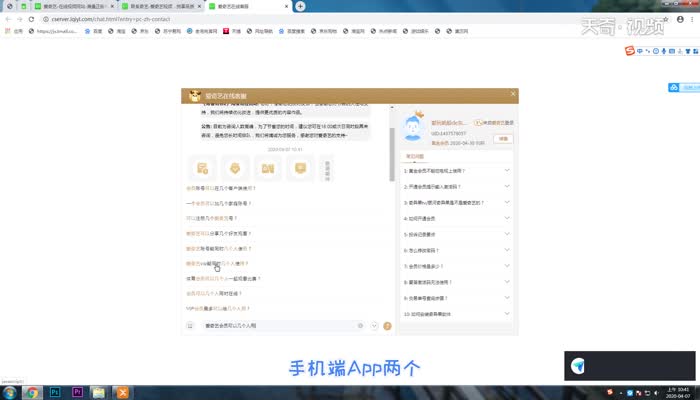The width and height of the screenshot is (700, 400).
Task: Click the circled down-arrow next to the input
Action: (374, 326)
